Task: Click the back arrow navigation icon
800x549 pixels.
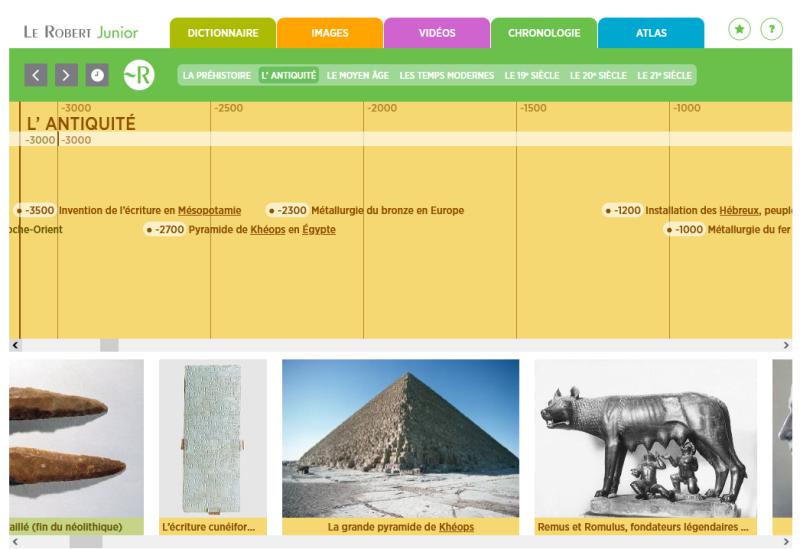Action: (36, 75)
